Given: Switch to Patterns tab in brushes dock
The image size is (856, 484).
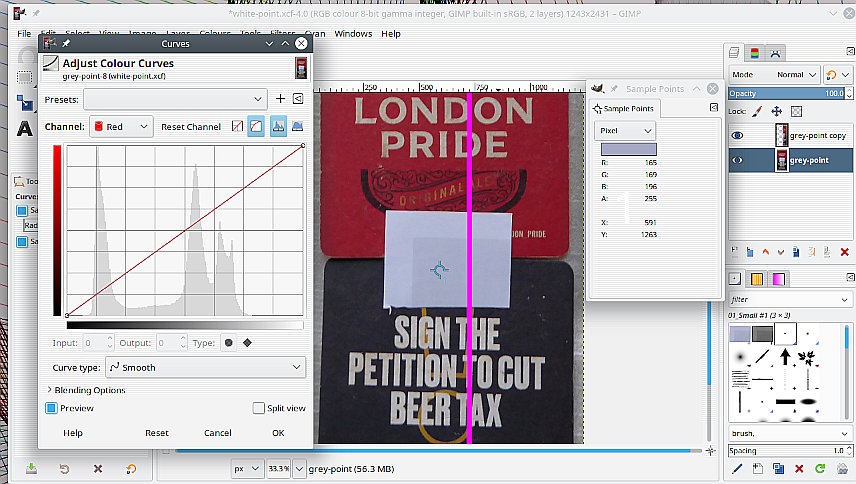Looking at the screenshot, I should point(757,279).
